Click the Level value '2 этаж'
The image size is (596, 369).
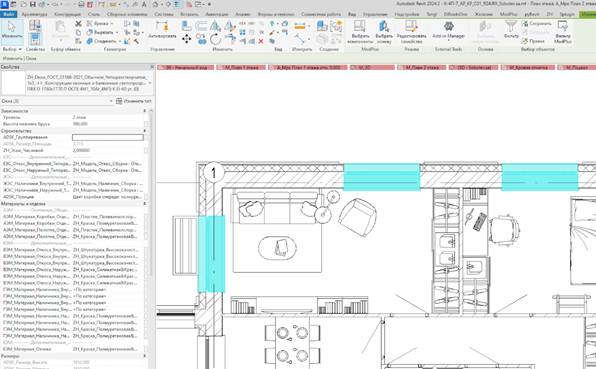(79, 117)
